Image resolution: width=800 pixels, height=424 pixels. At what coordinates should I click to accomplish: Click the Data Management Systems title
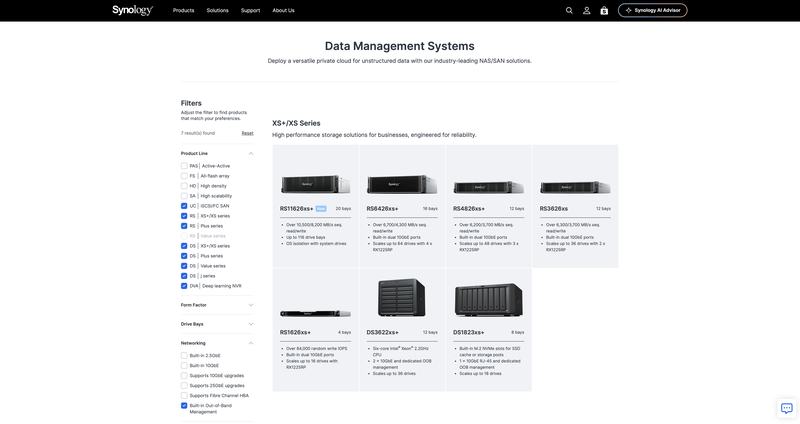pos(399,46)
